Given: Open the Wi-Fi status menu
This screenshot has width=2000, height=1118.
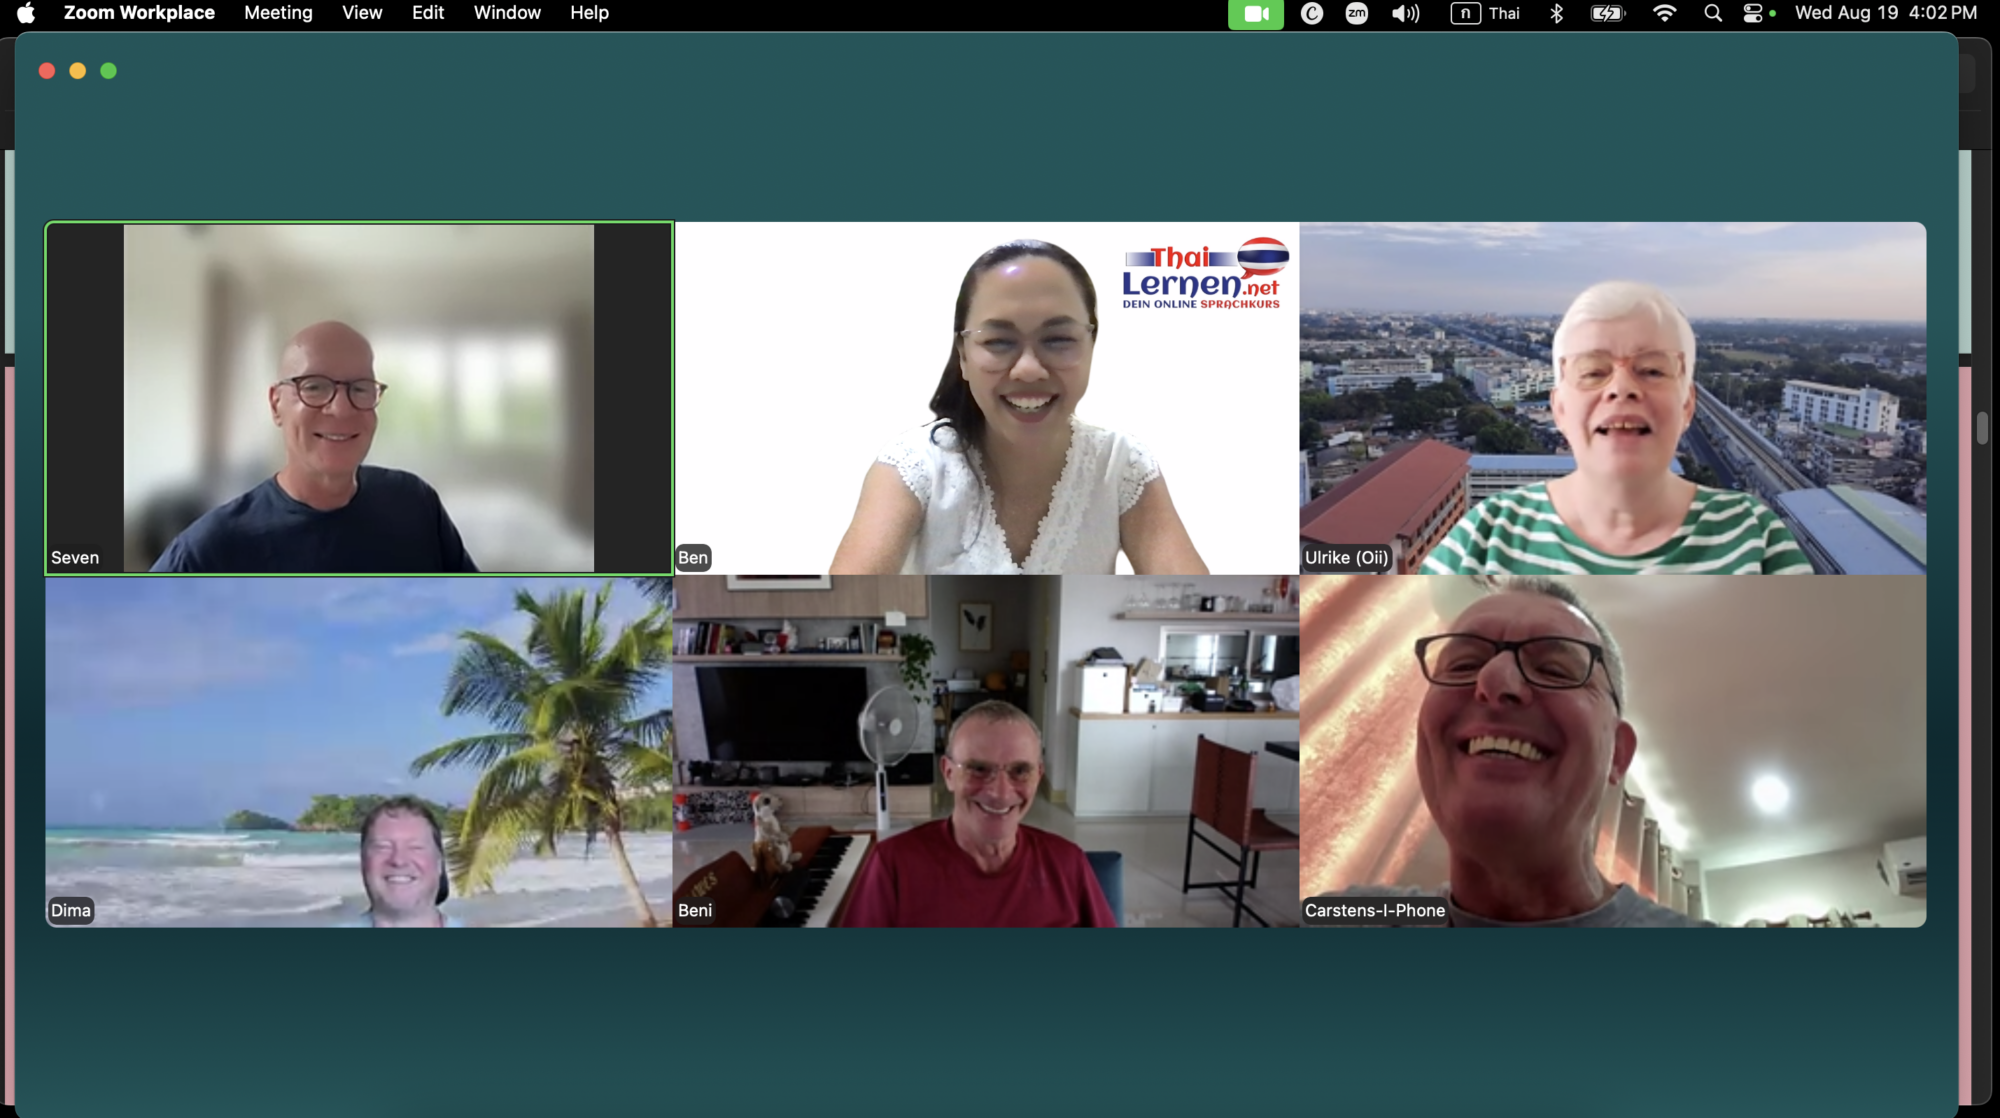Looking at the screenshot, I should point(1664,13).
